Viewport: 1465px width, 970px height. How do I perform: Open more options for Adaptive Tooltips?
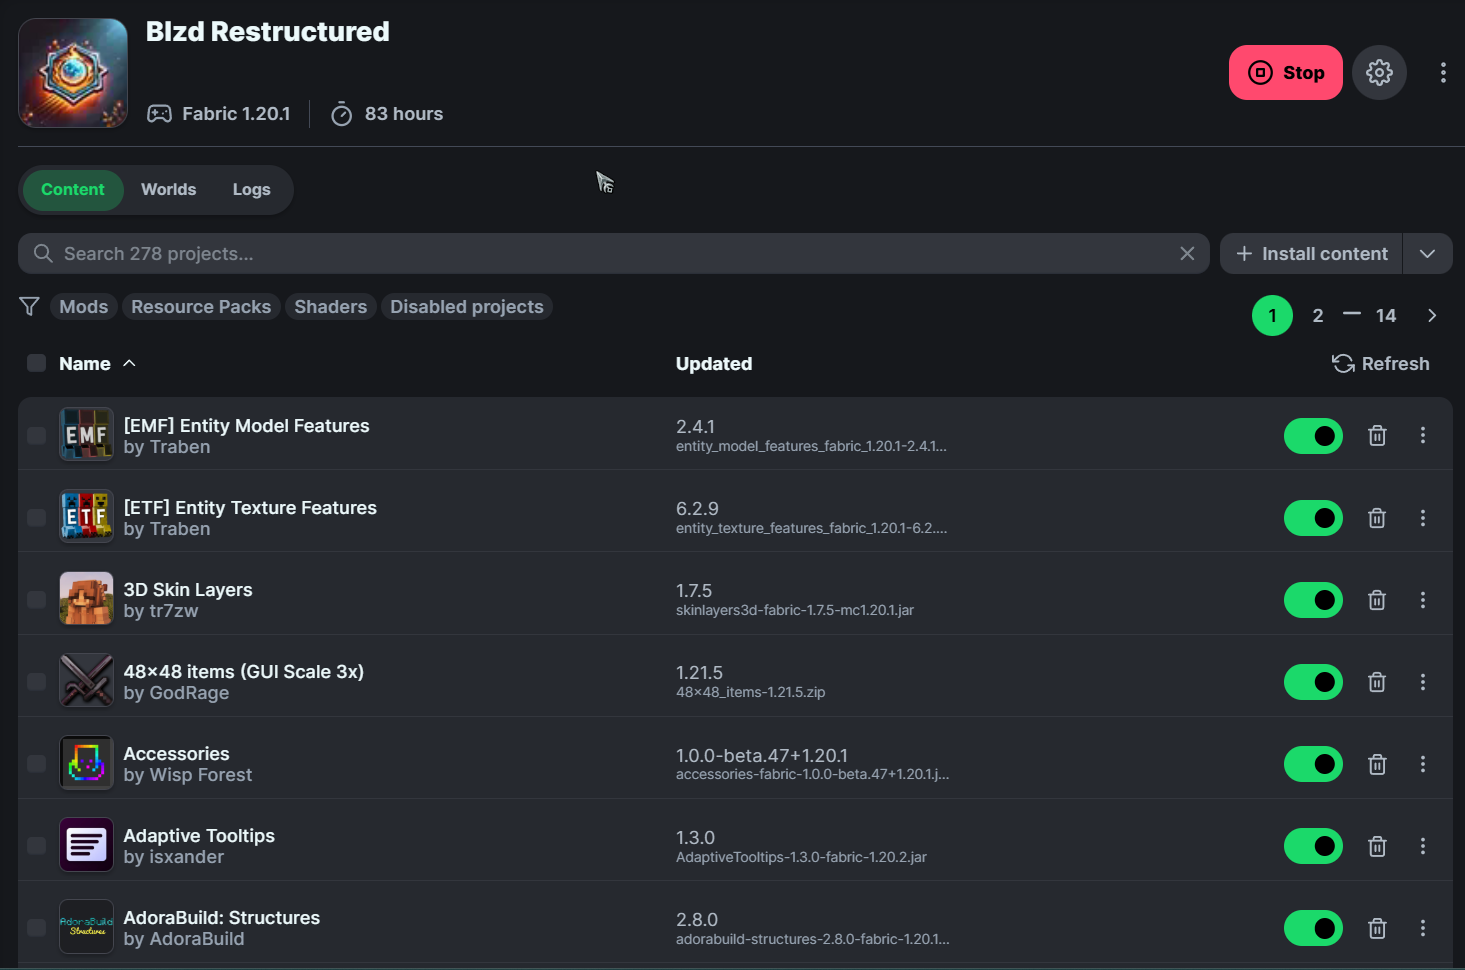point(1422,846)
